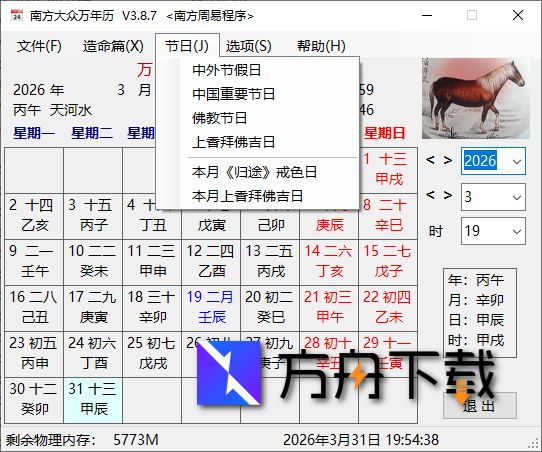Select highlighted day 31 十三 甲辰 cell

pyautogui.click(x=93, y=400)
